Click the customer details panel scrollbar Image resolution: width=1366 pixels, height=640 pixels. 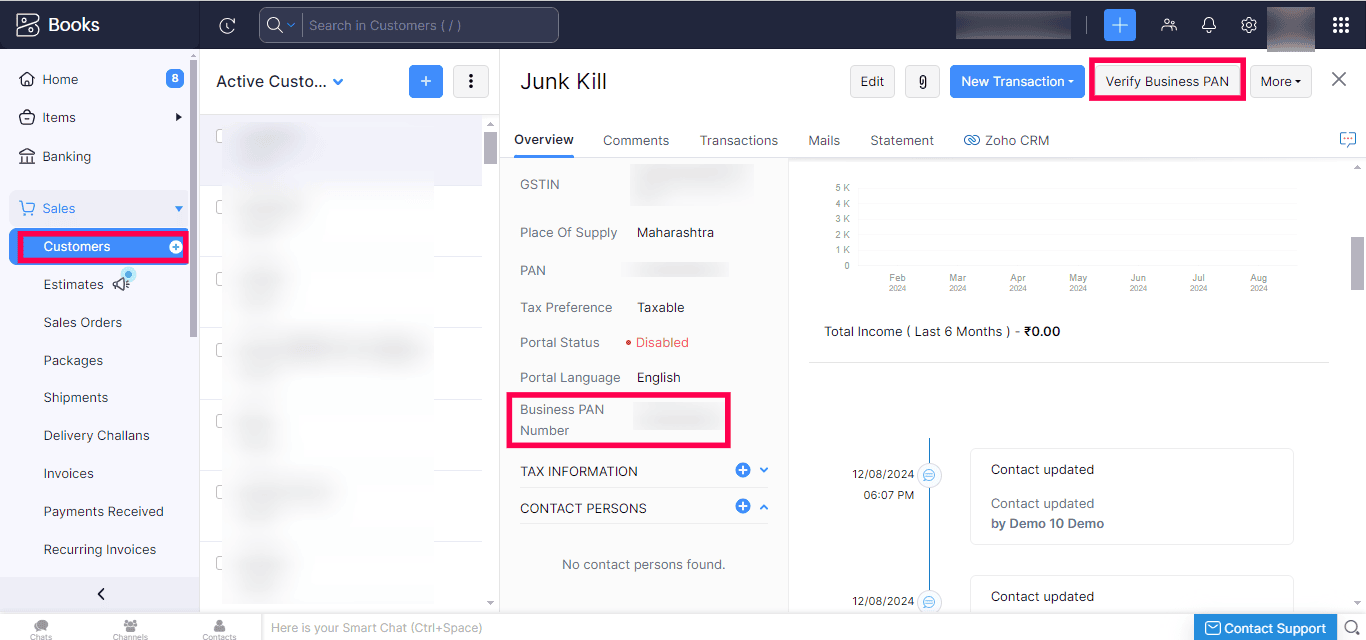tap(1357, 262)
